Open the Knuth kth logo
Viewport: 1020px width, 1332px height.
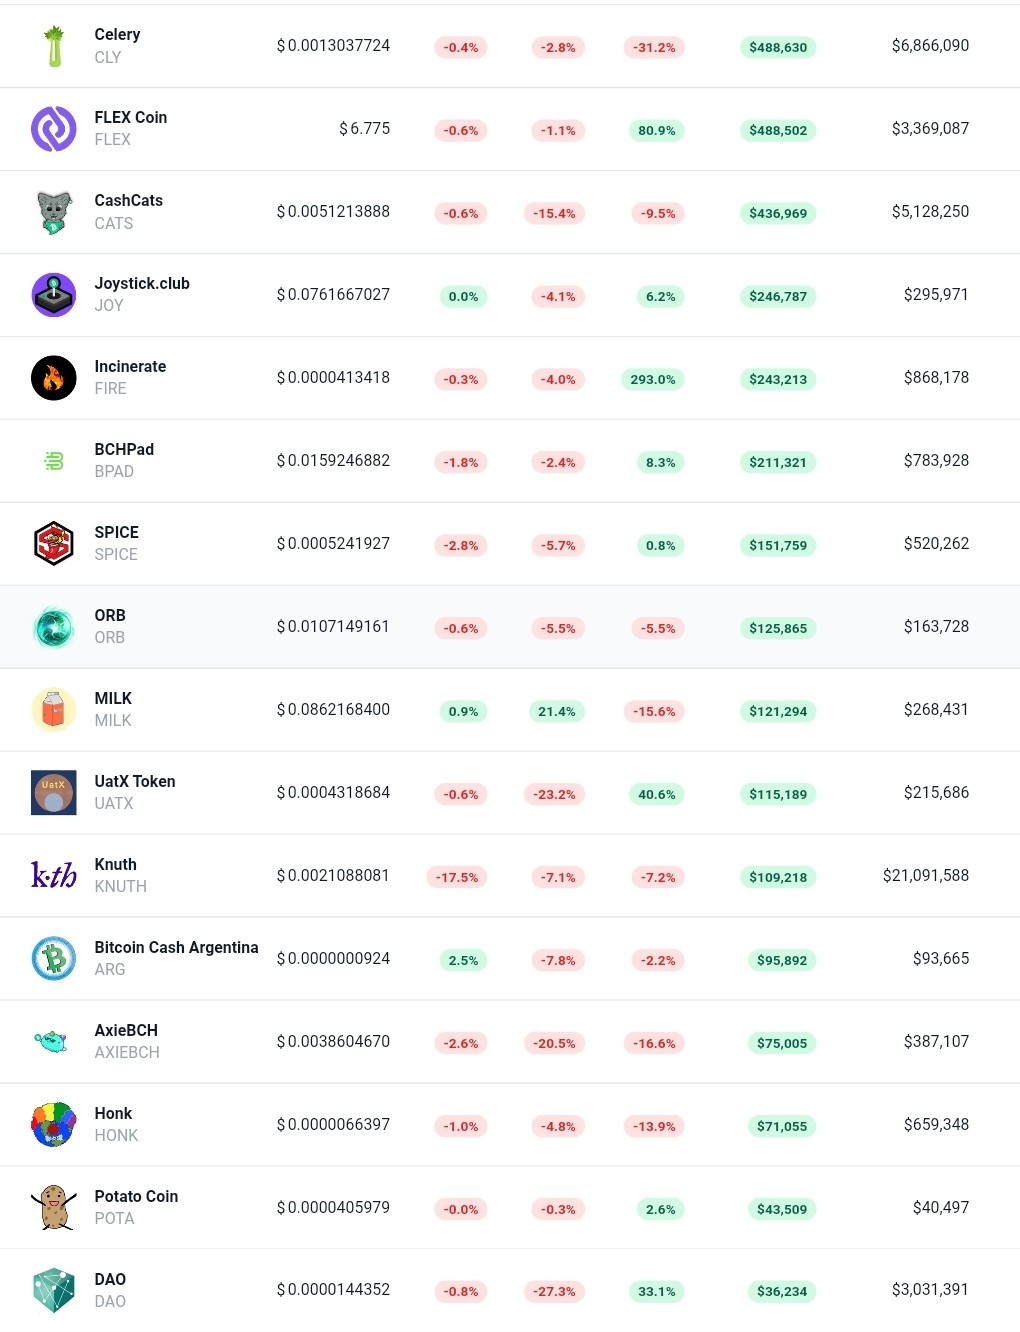click(x=54, y=876)
